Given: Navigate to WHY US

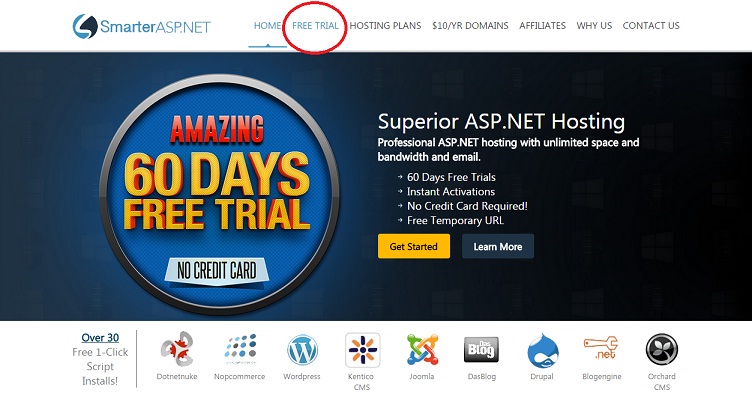Looking at the screenshot, I should pyautogui.click(x=594, y=25).
